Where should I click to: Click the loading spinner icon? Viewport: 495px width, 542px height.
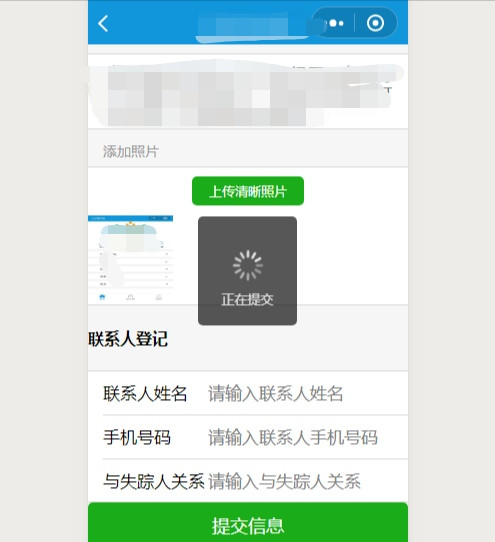(248, 265)
